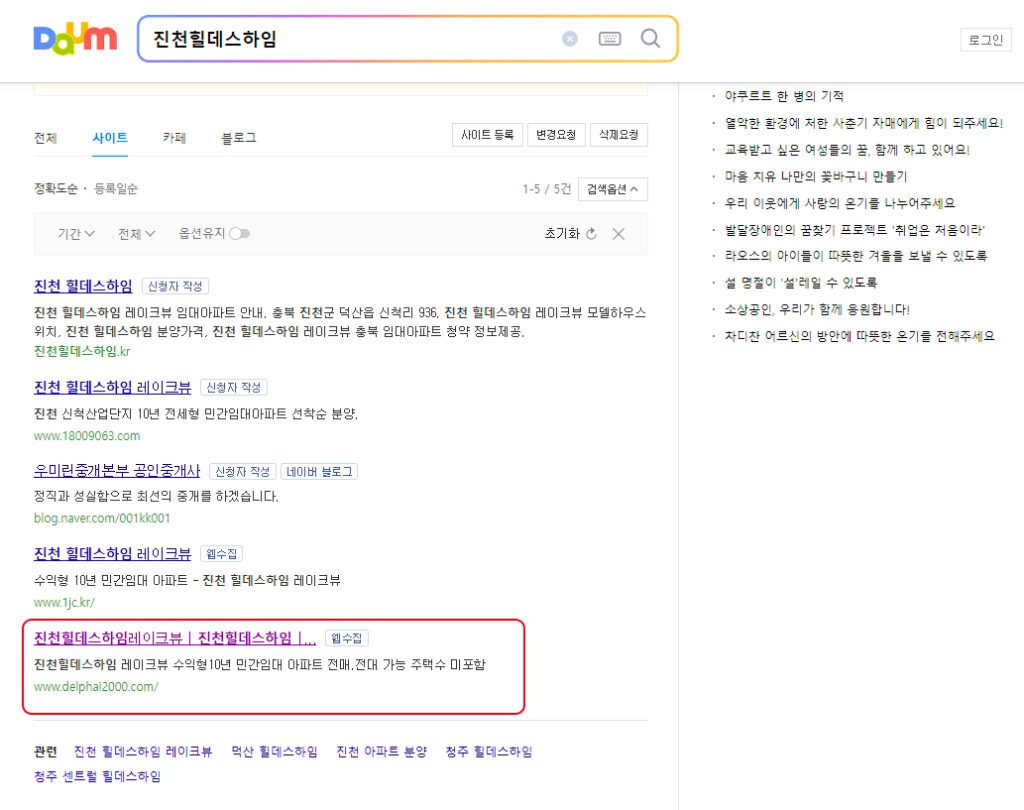Open 설 명절이 '설'레일 수 있도록
Viewport: 1024px width, 810px height.
click(801, 283)
